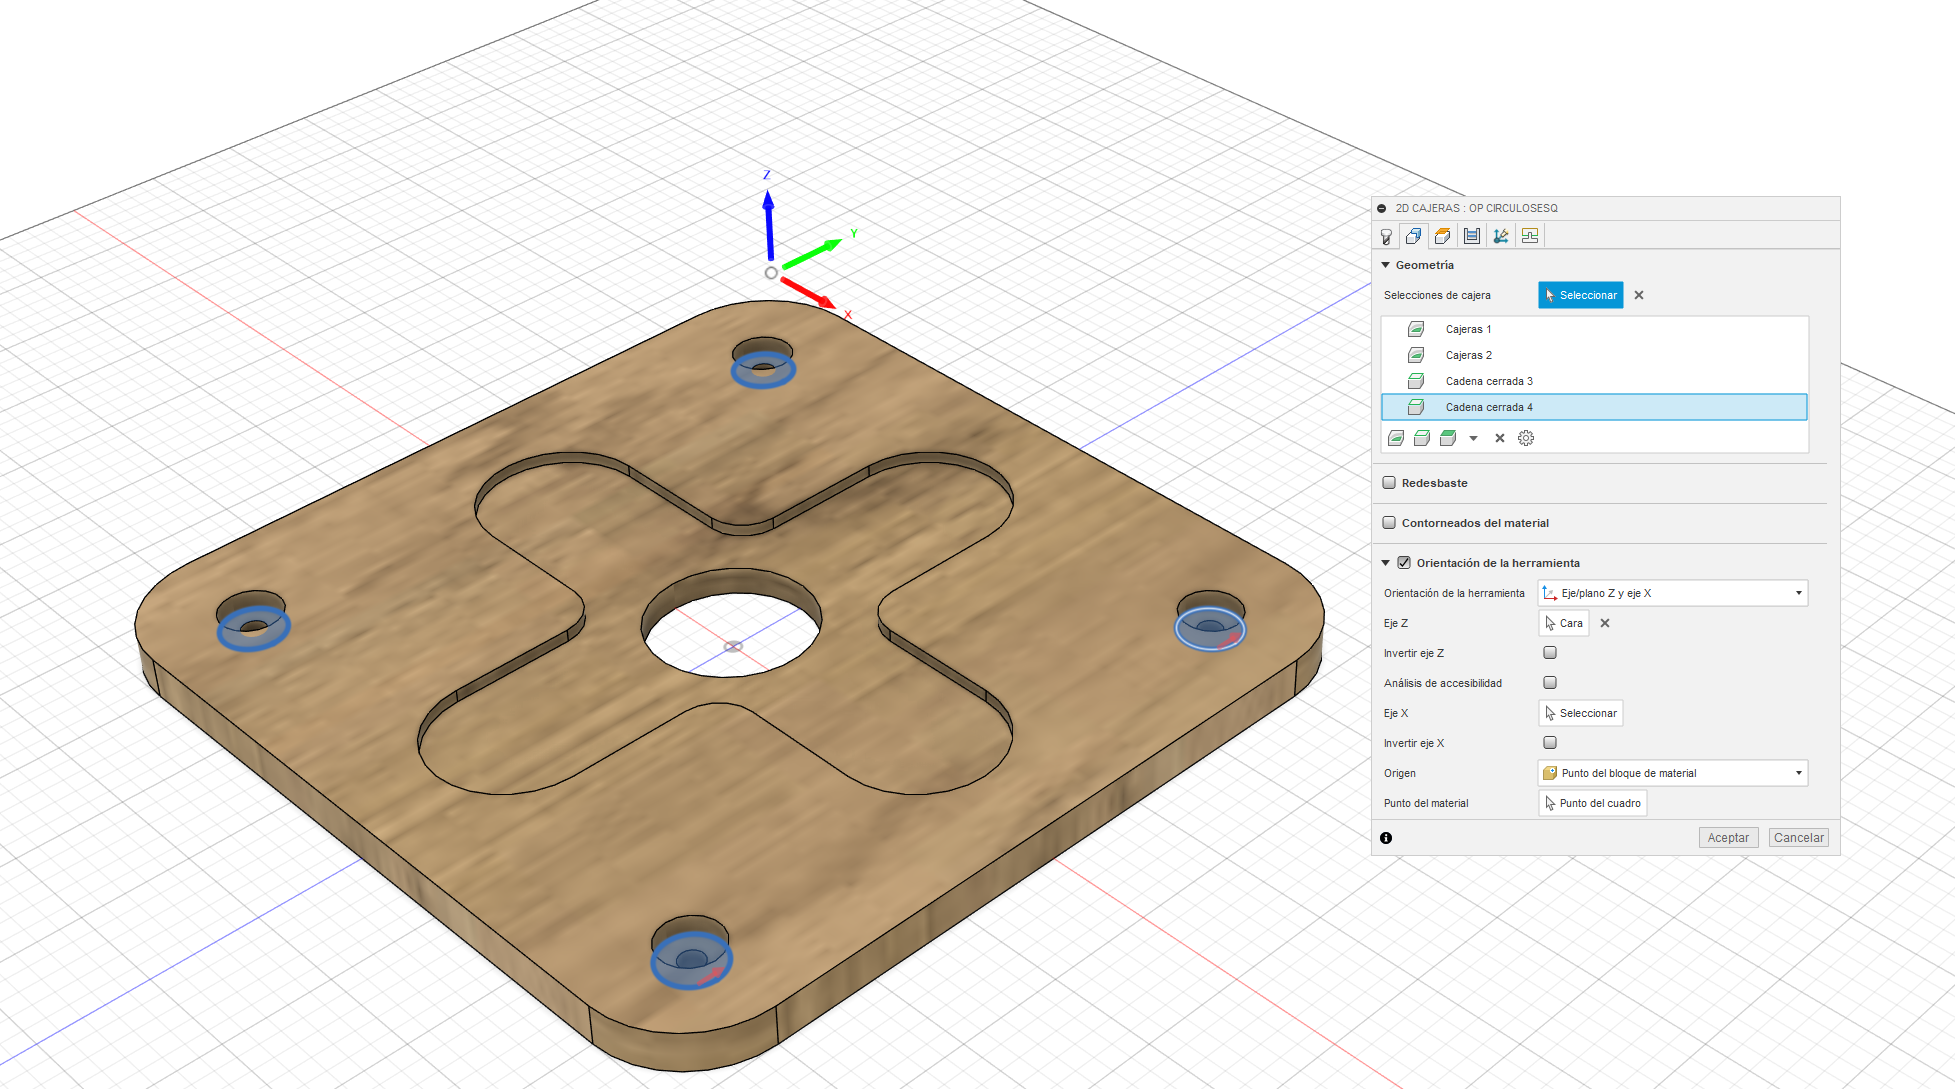Clear the Eje Z selection with X
The image size is (1955, 1089).
coord(1605,623)
